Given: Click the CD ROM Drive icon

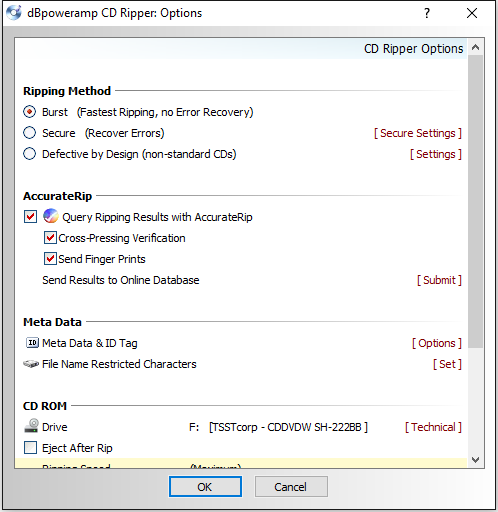Looking at the screenshot, I should 31,426.
